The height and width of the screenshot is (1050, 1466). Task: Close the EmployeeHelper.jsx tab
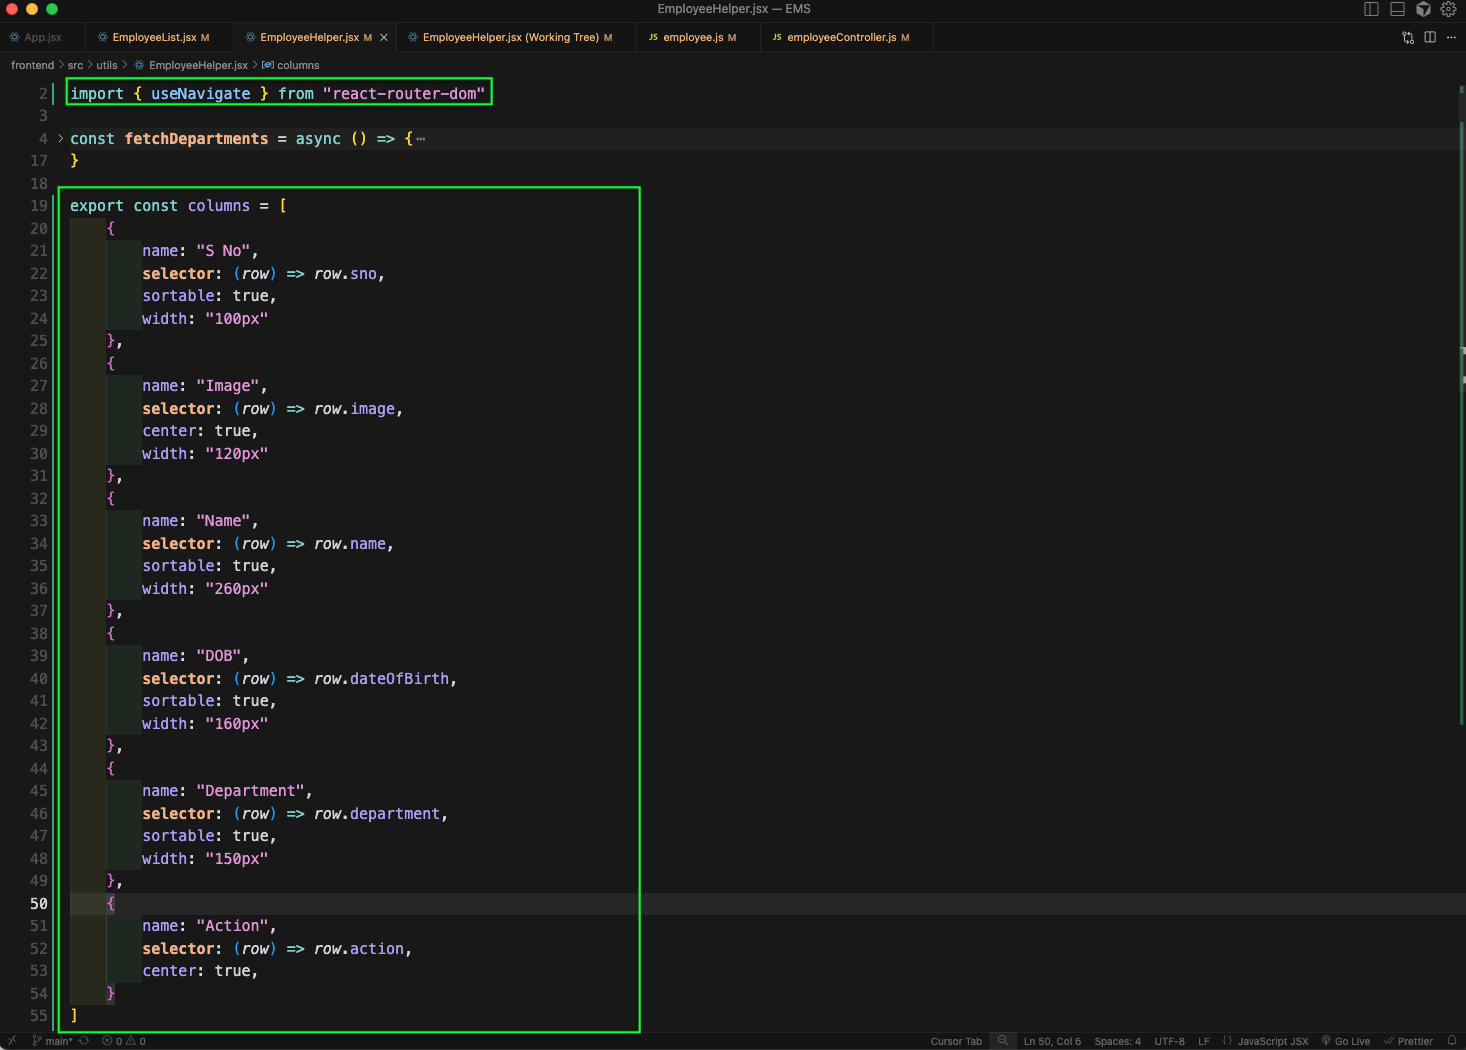coord(384,38)
